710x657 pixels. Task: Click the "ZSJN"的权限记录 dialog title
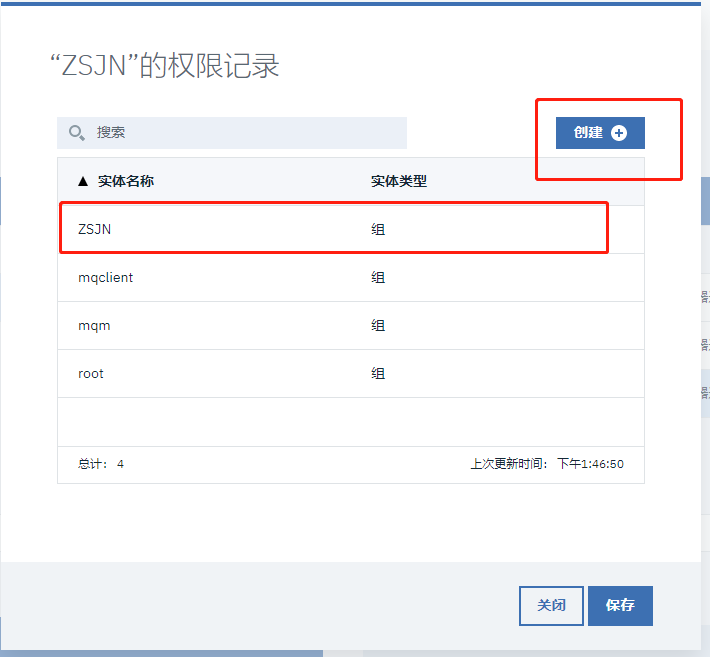(x=164, y=67)
